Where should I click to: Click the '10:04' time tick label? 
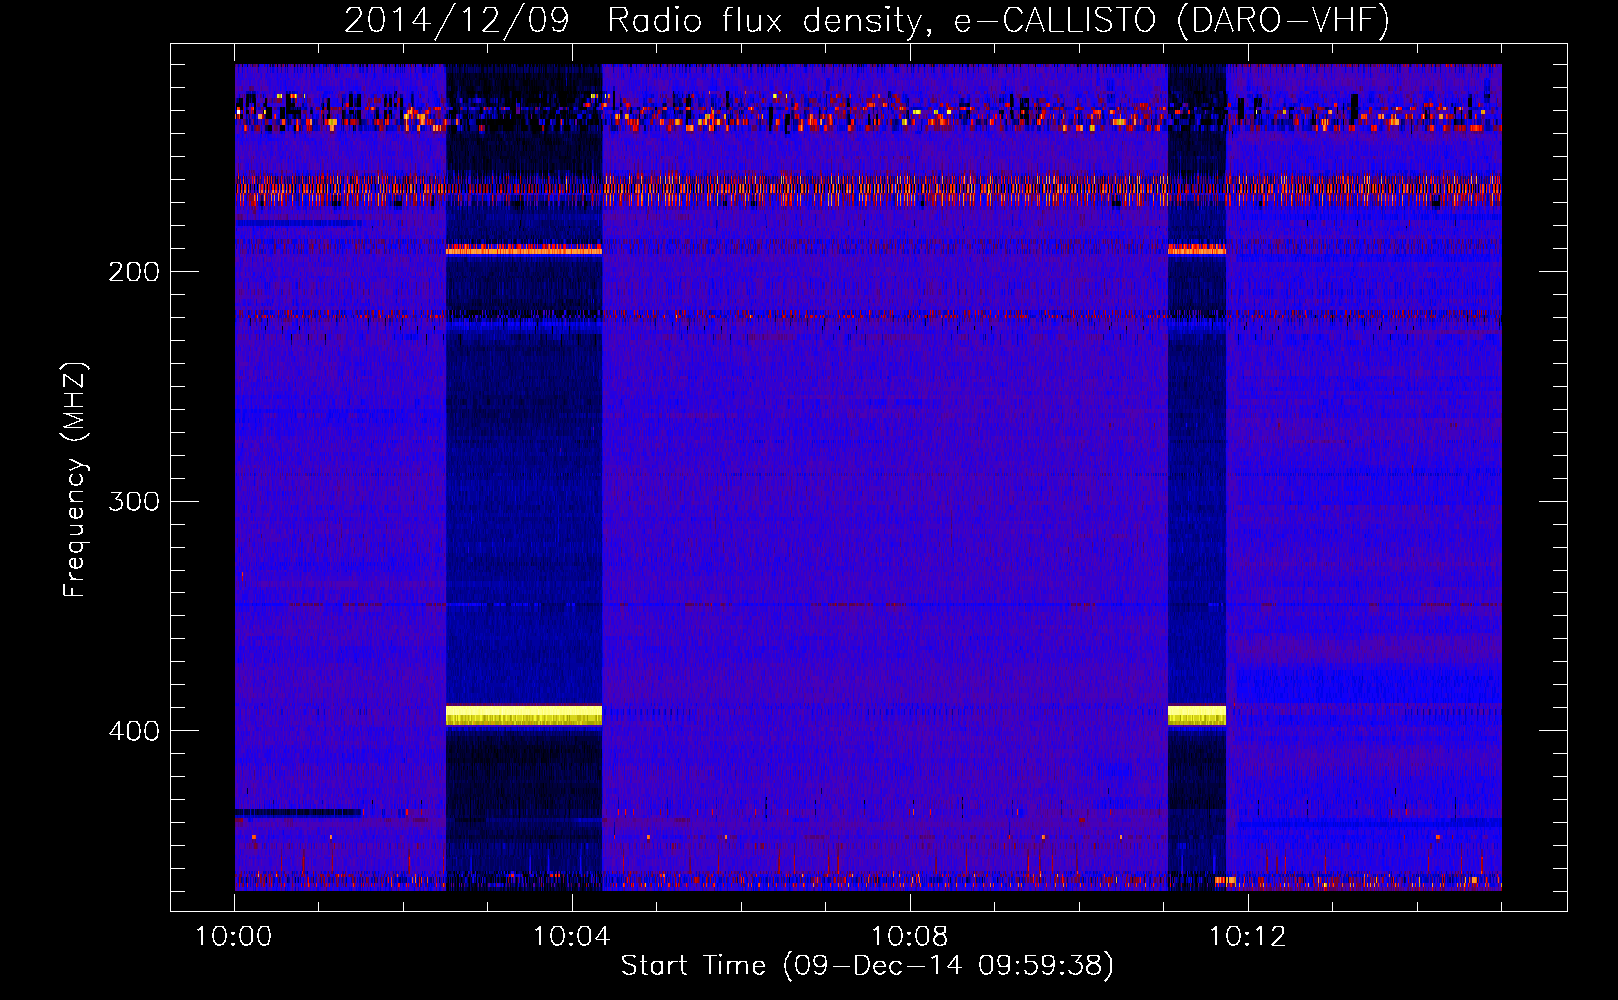click(572, 937)
